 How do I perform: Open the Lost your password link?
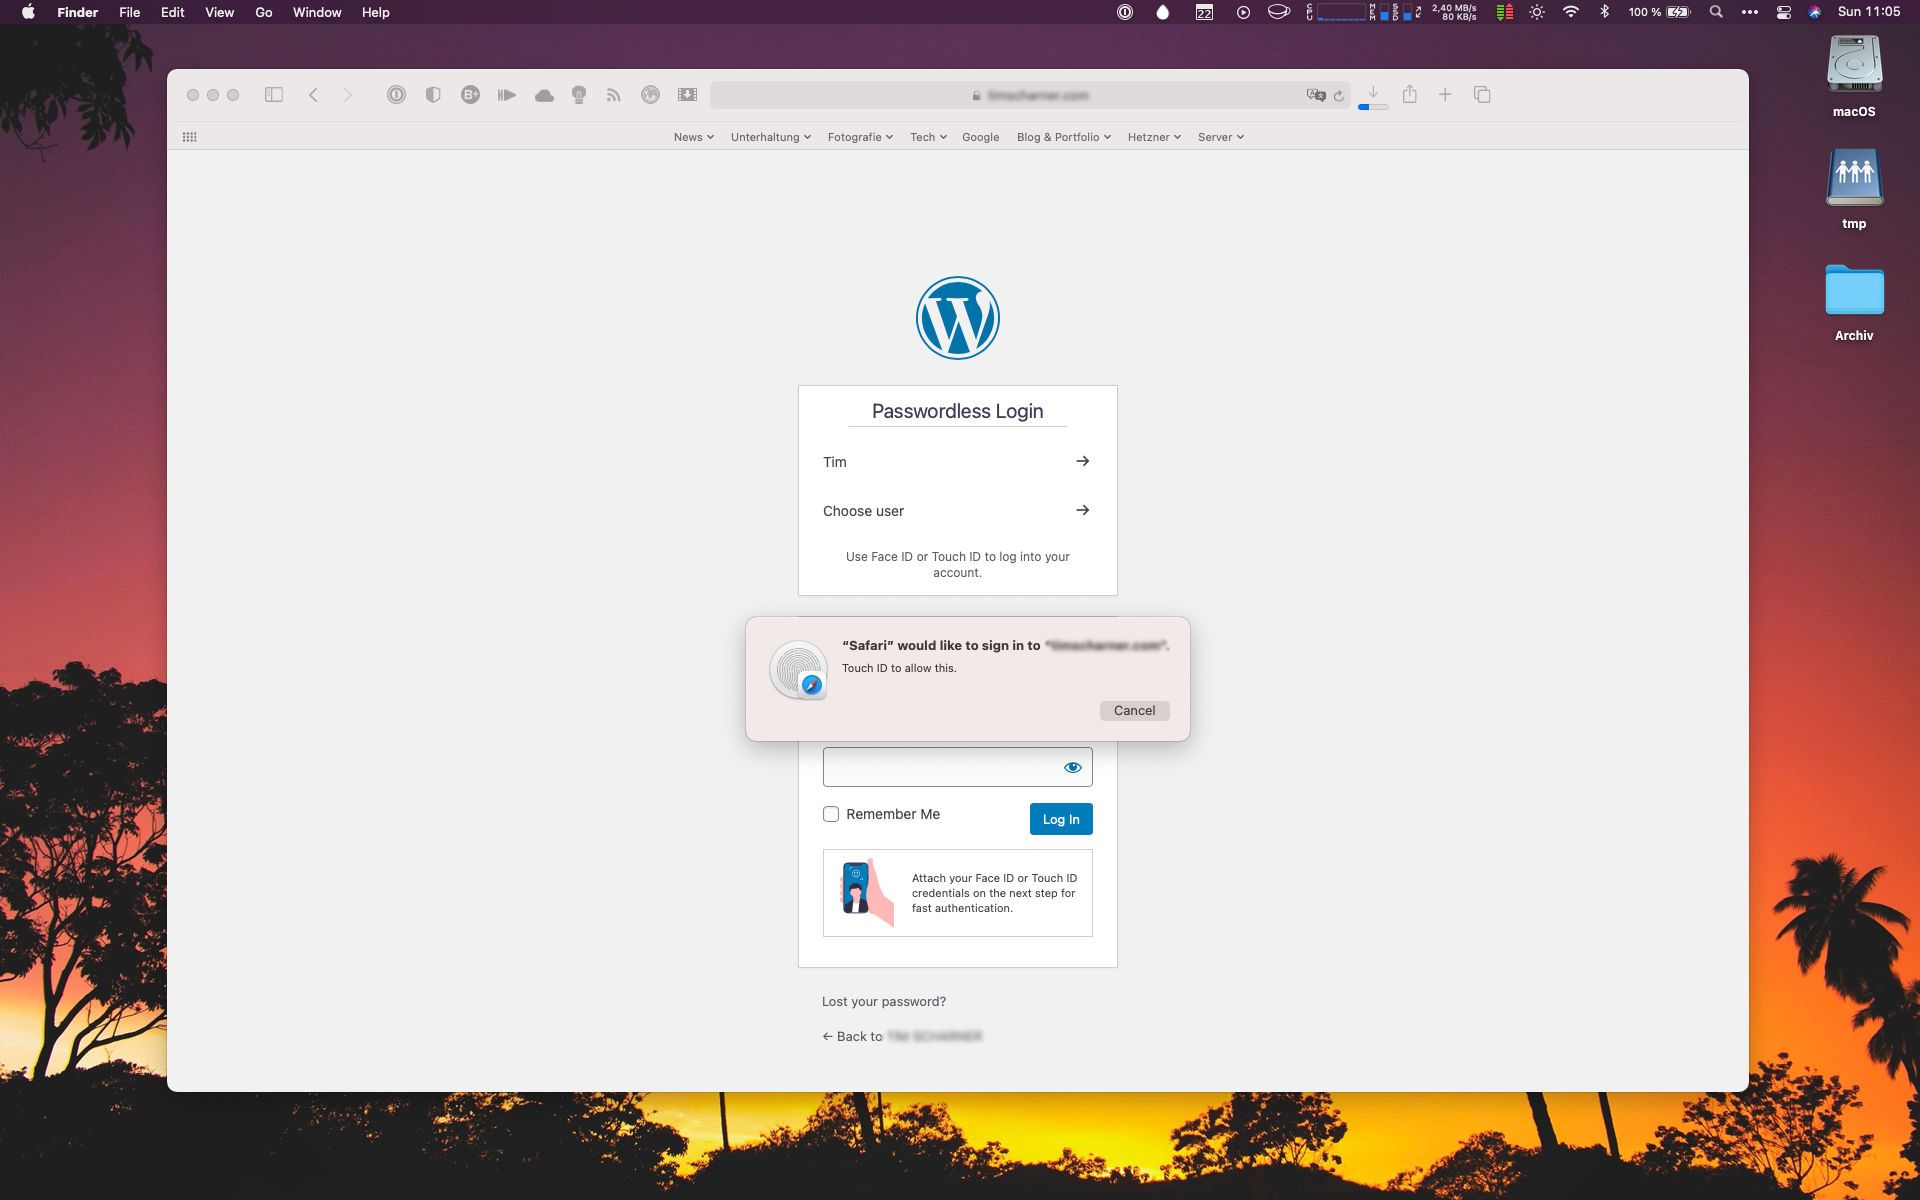click(884, 1001)
